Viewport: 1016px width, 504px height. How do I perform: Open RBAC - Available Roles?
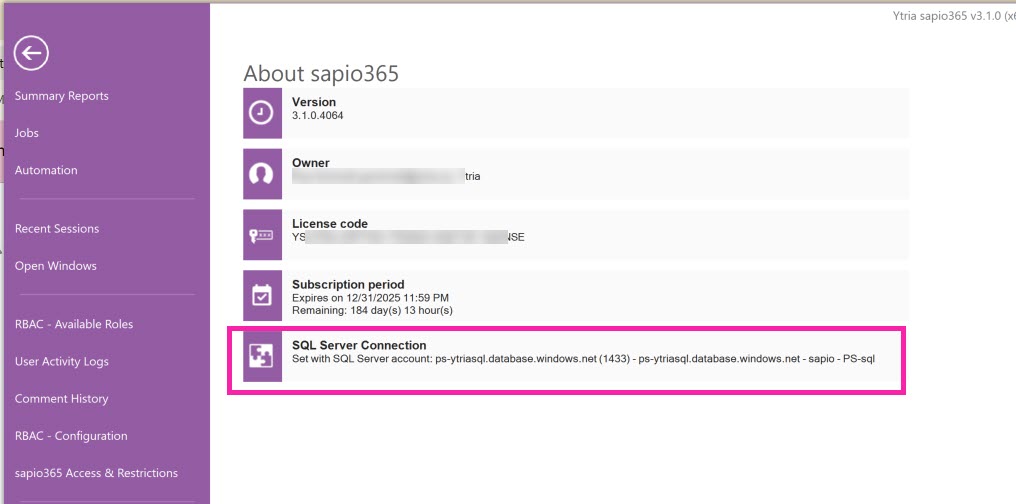74,324
